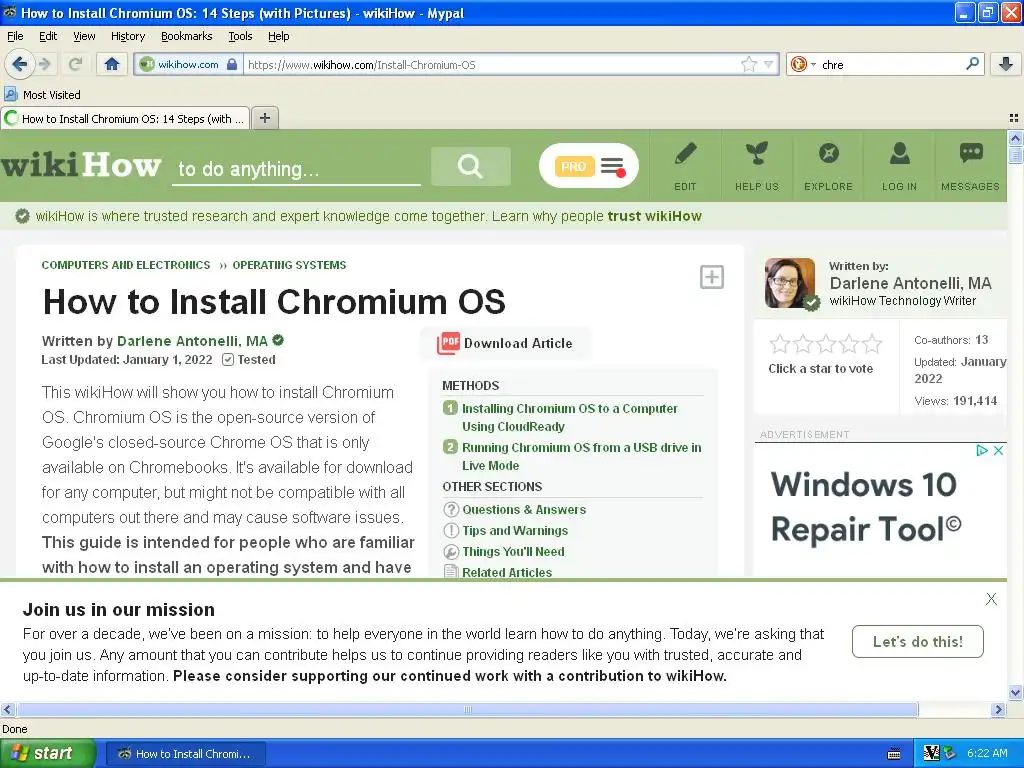Click the wikiHow search magnifier button

470,167
